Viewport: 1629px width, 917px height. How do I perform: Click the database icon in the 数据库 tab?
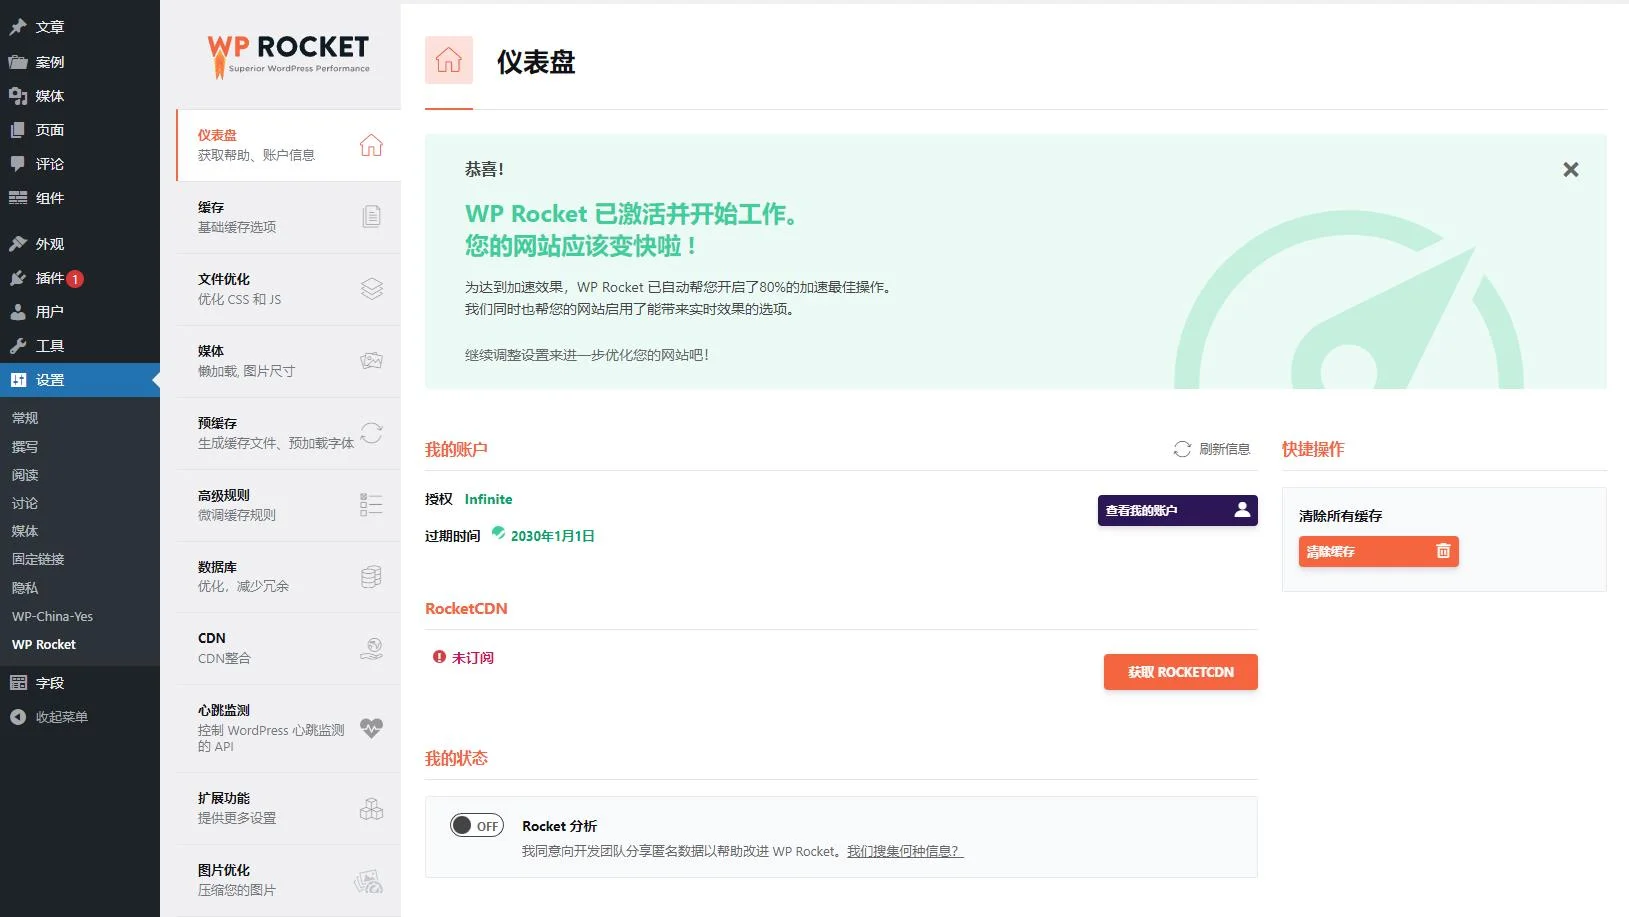371,577
